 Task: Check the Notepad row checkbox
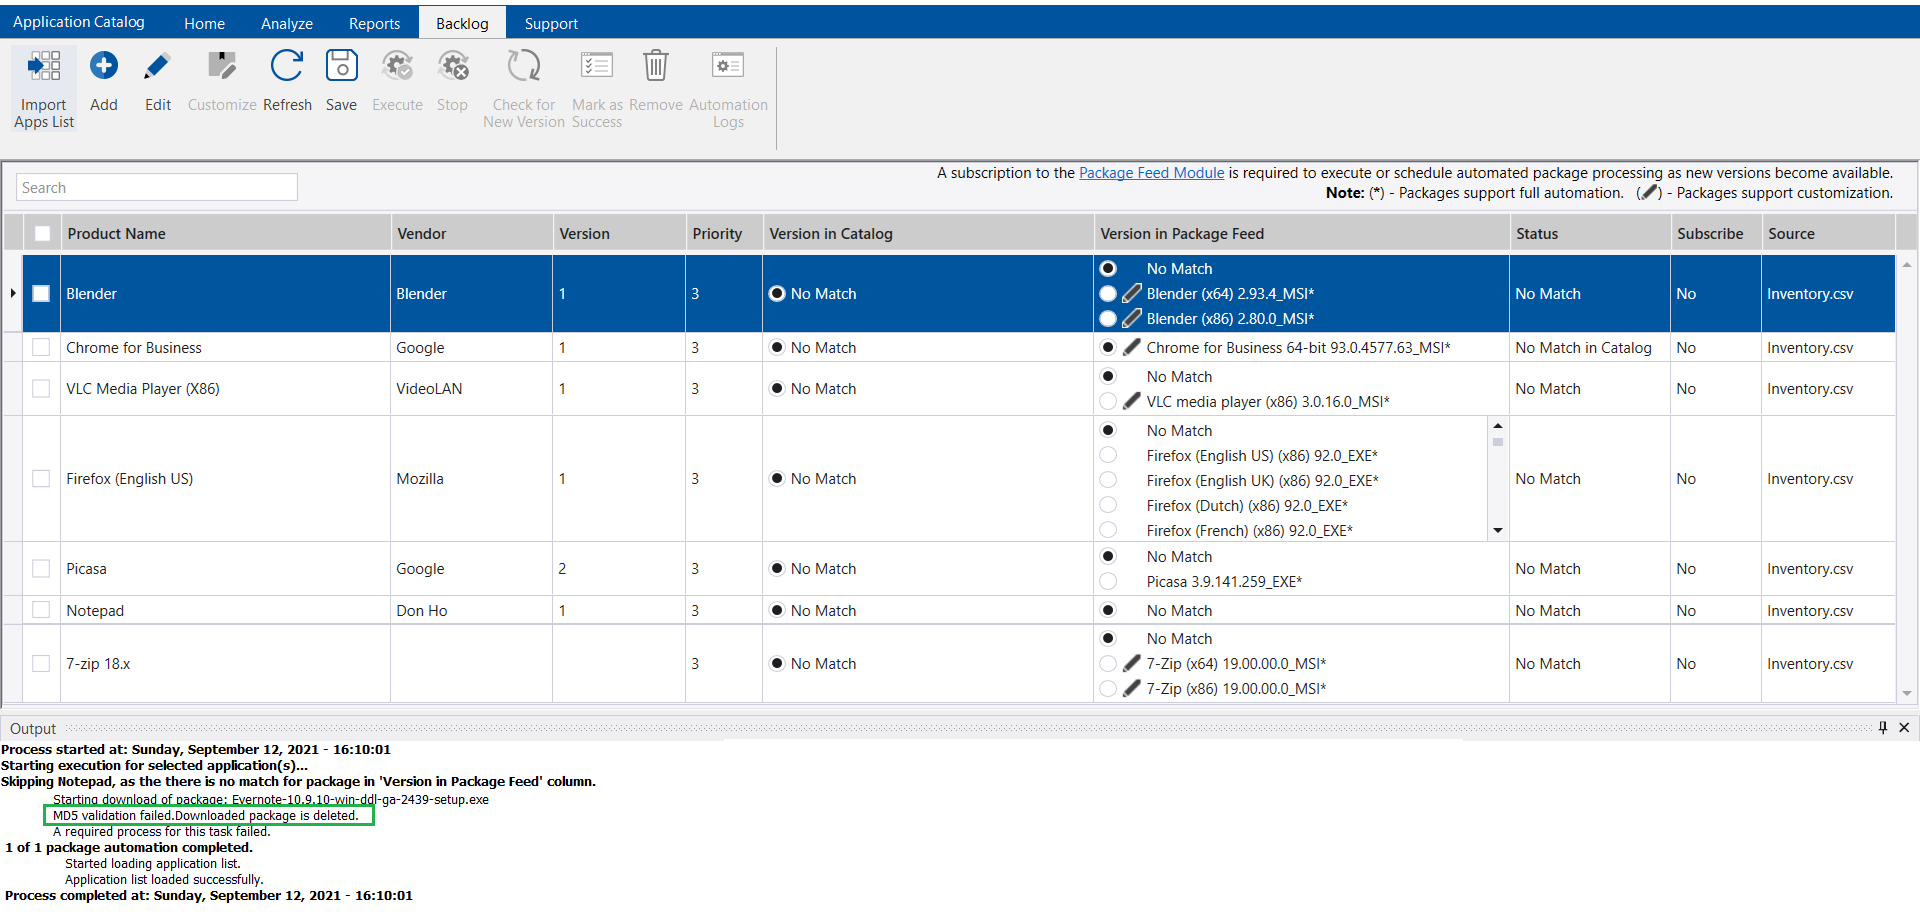point(41,610)
